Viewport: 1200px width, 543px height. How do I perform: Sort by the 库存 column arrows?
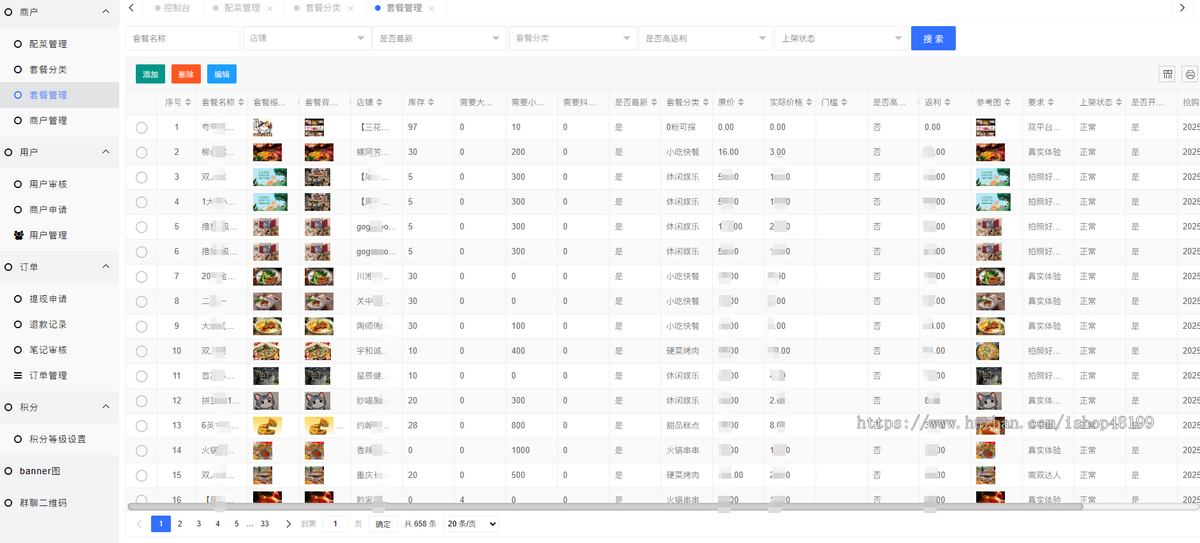[x=433, y=102]
